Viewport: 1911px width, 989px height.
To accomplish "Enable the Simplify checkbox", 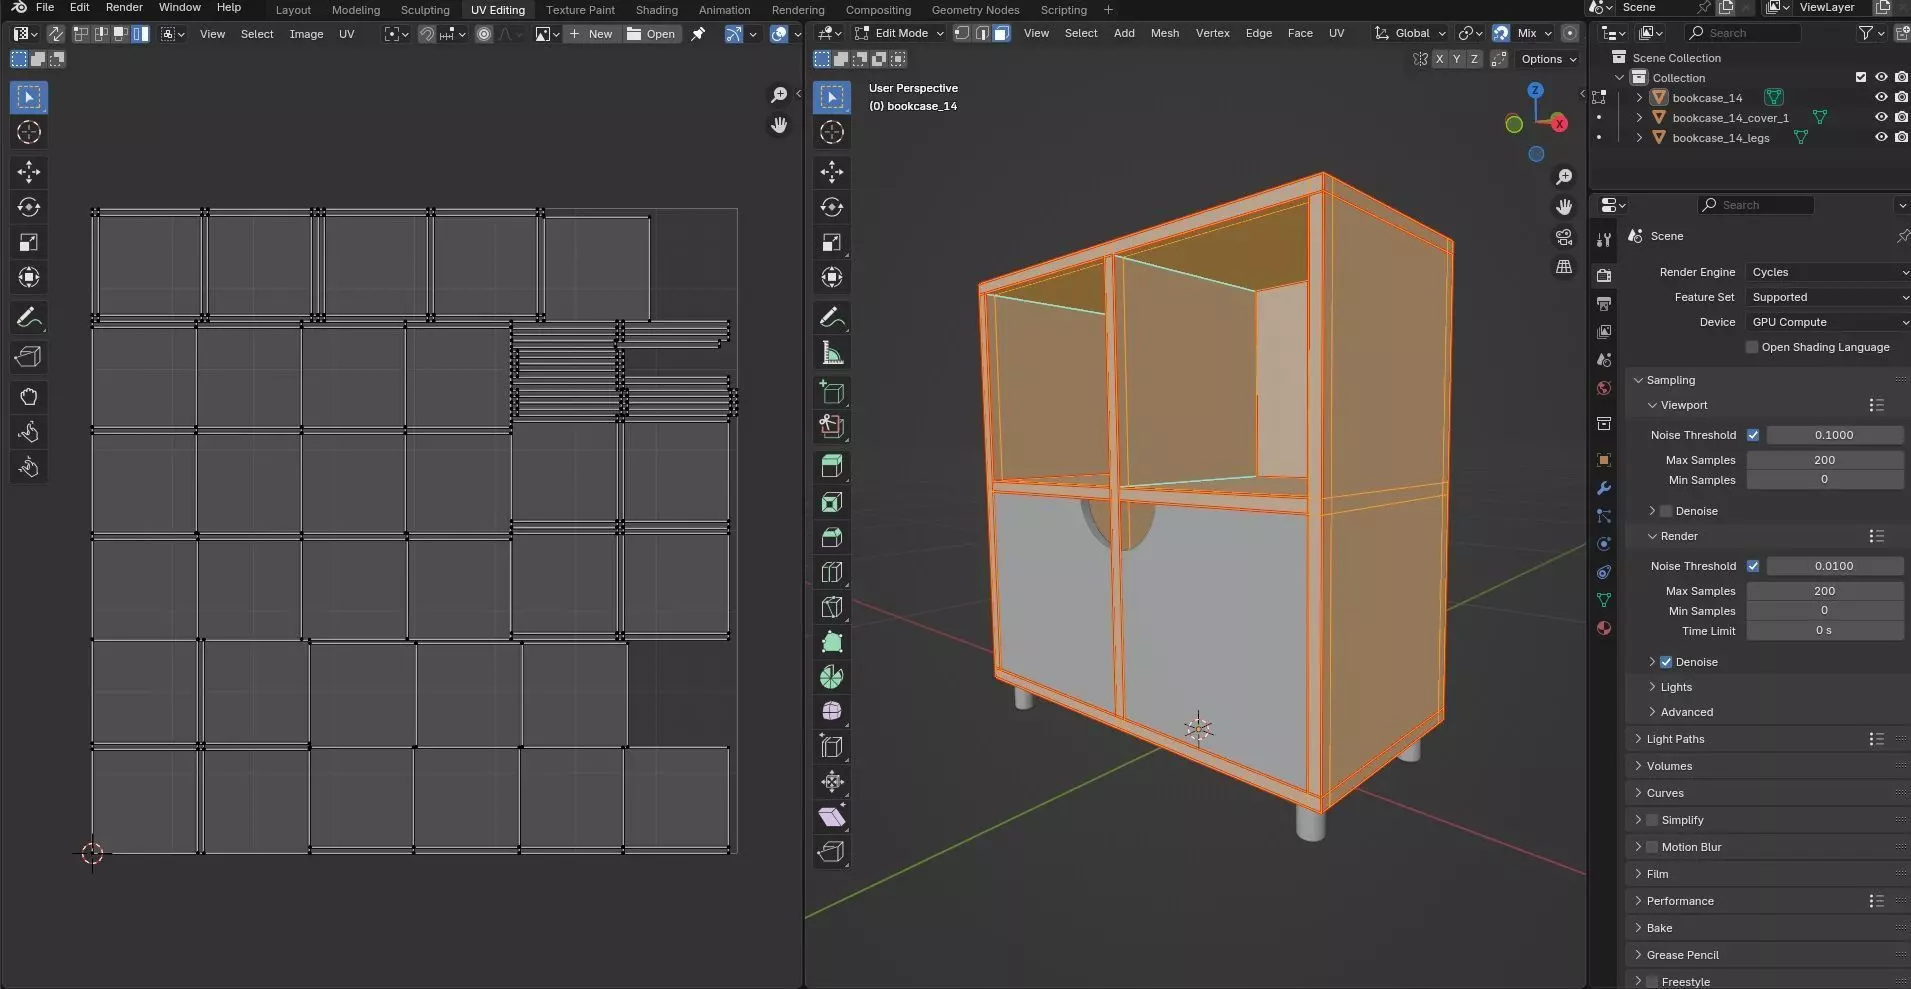I will [1652, 820].
